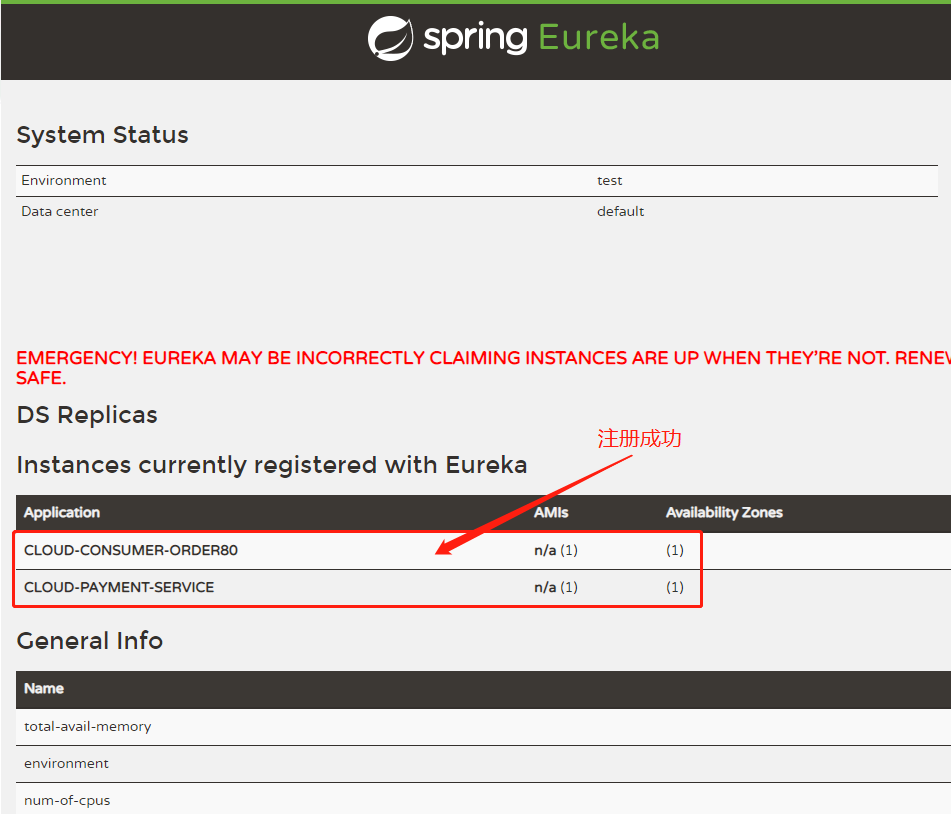951x814 pixels.
Task: Click the "Data center" row label
Action: click(x=59, y=212)
